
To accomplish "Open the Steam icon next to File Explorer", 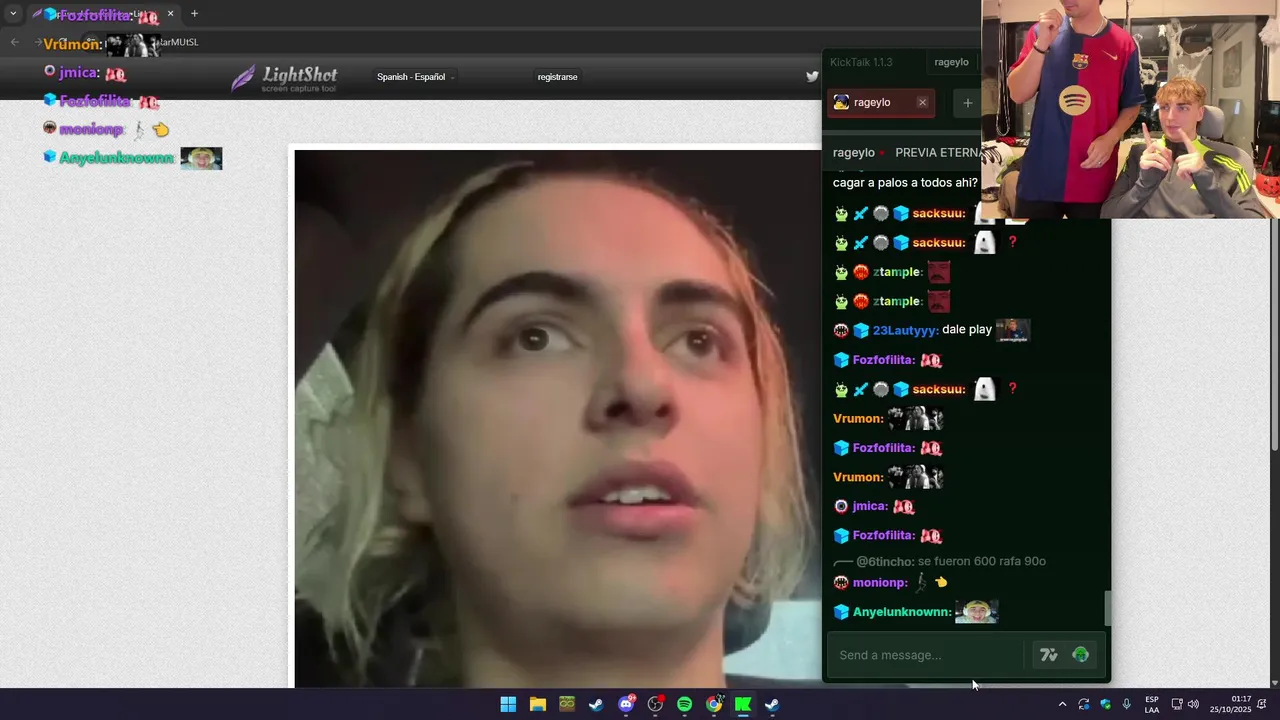I will [x=596, y=704].
